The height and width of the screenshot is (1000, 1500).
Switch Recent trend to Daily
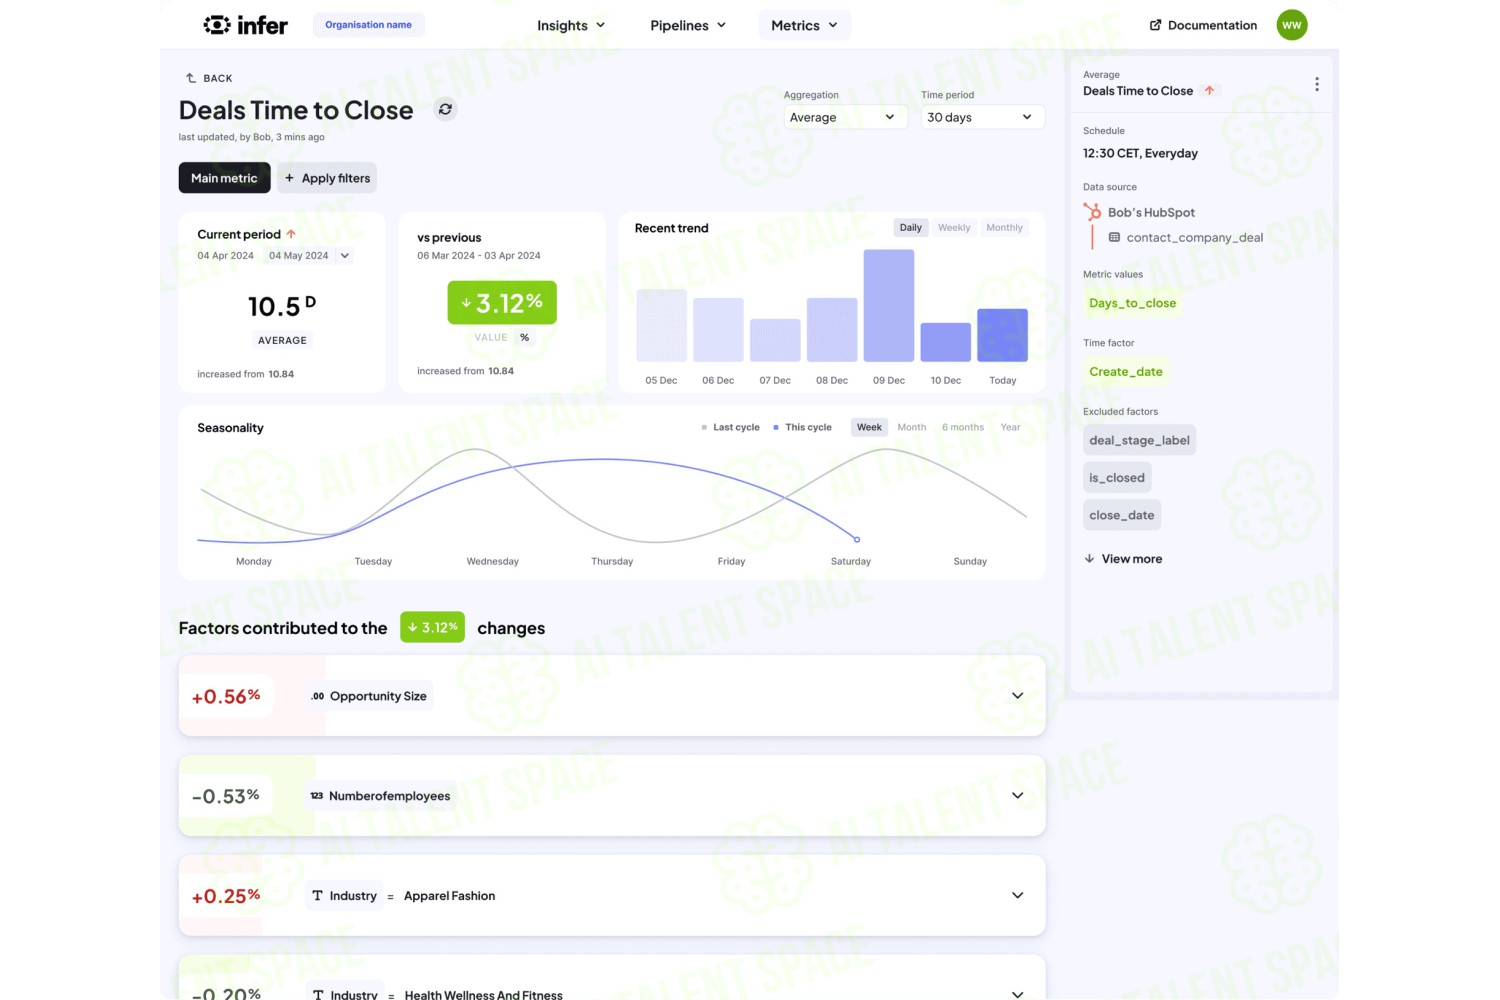pyautogui.click(x=910, y=228)
